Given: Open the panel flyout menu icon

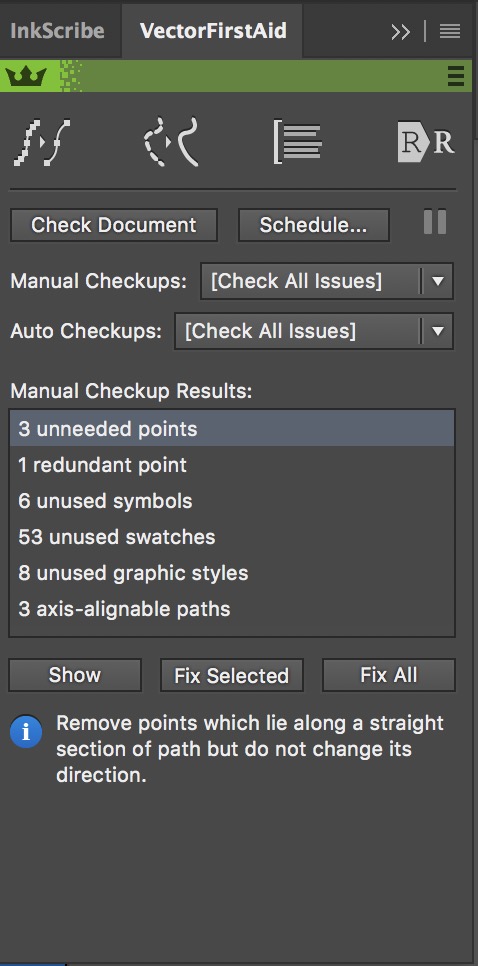Looking at the screenshot, I should point(450,31).
